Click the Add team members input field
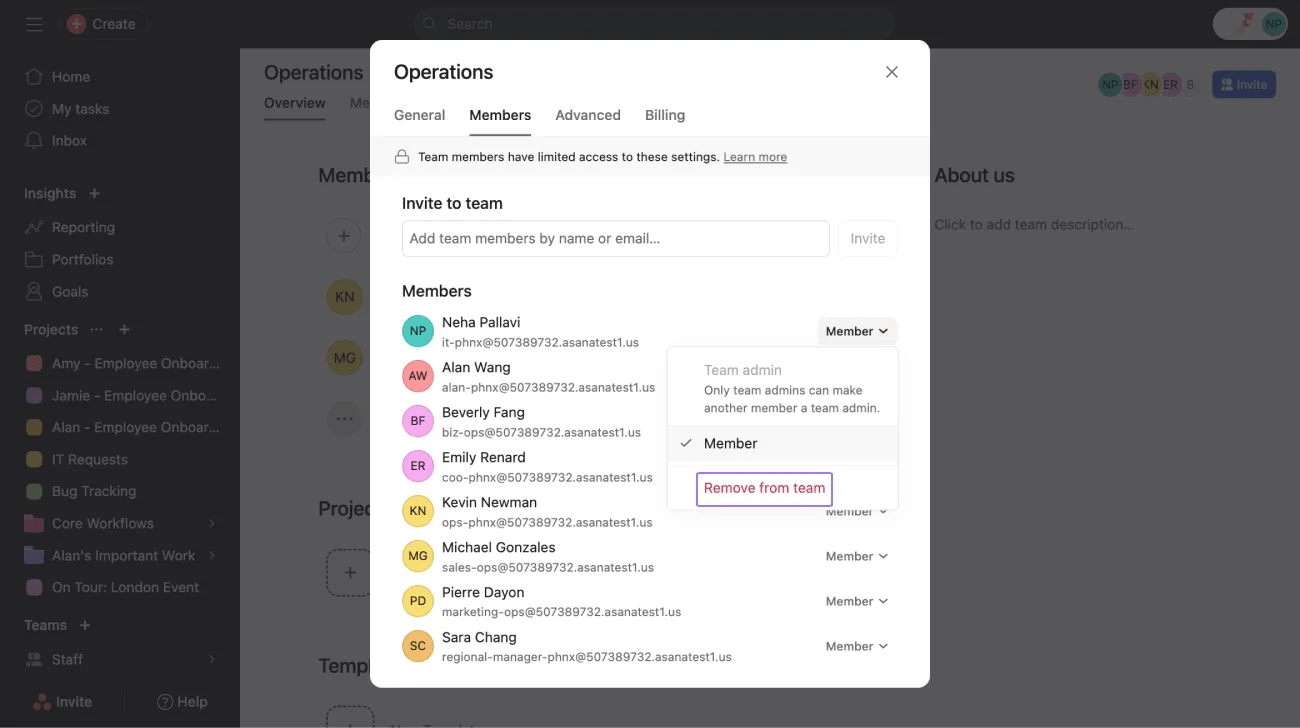The image size is (1300, 728). click(615, 238)
